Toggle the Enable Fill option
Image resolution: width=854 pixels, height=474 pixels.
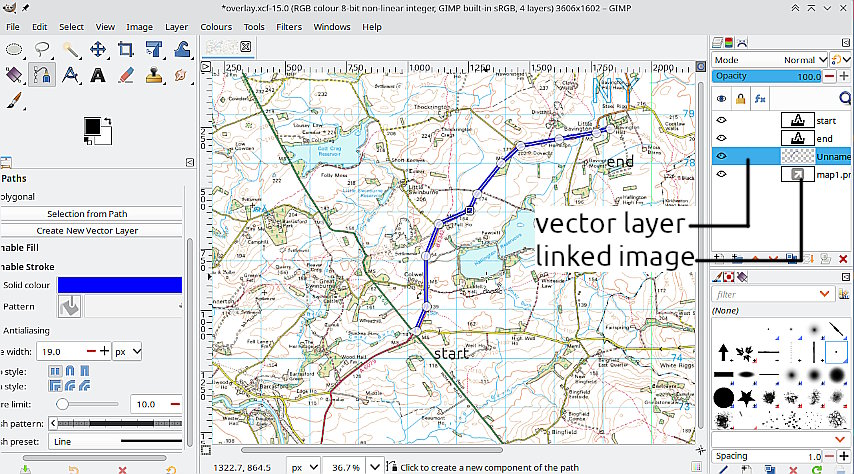[20, 248]
